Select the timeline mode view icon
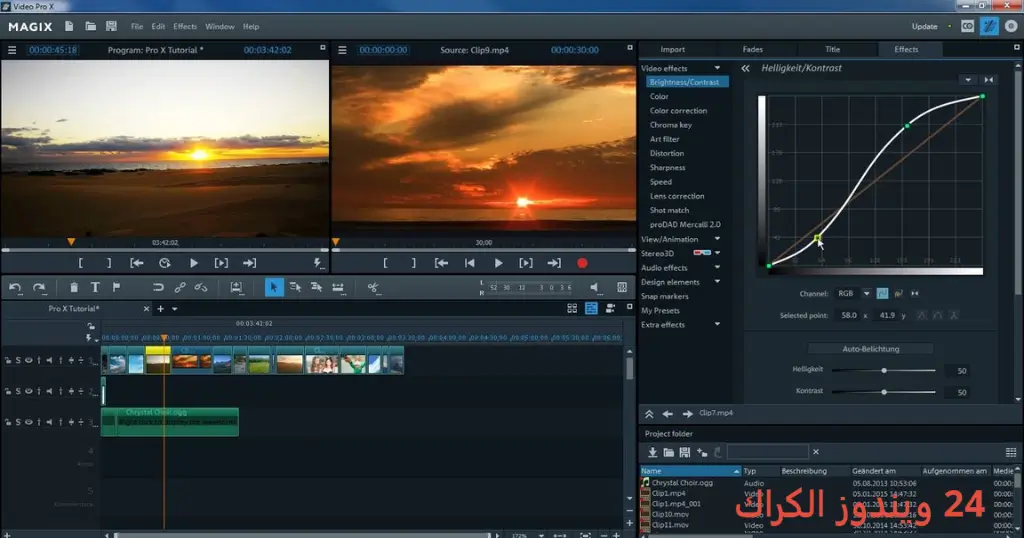Screen dimensions: 1024x538 tap(591, 308)
